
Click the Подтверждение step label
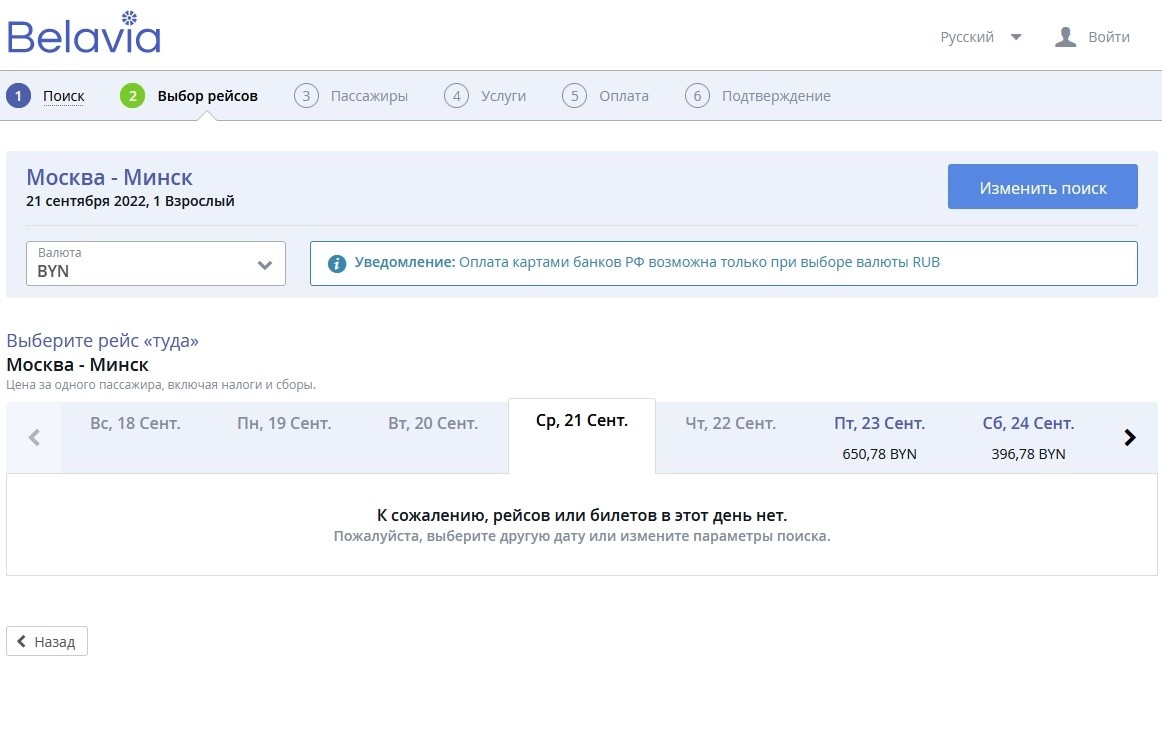coord(776,96)
